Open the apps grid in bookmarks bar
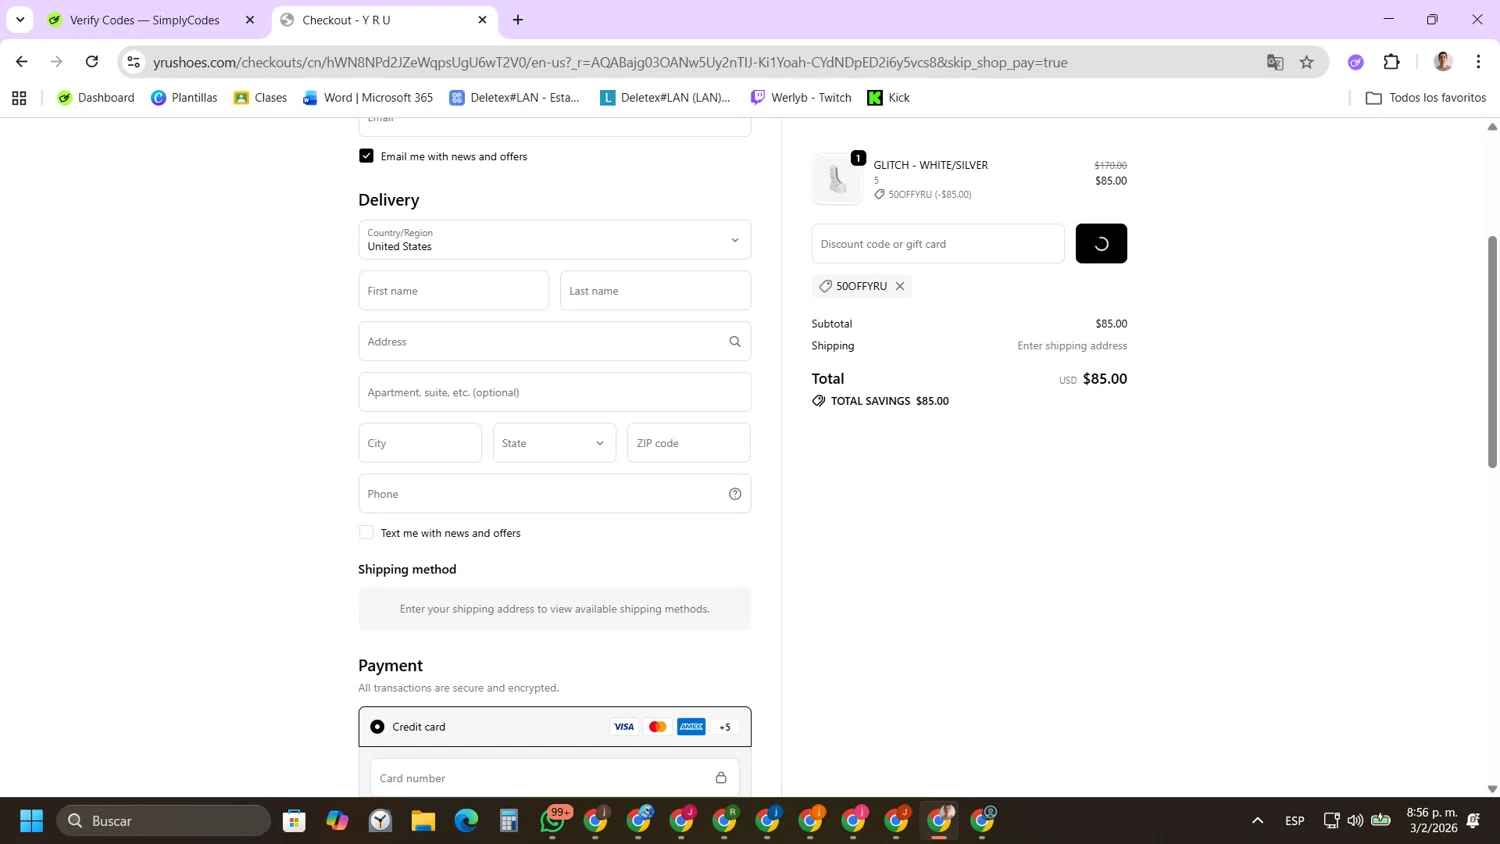 click(19, 98)
